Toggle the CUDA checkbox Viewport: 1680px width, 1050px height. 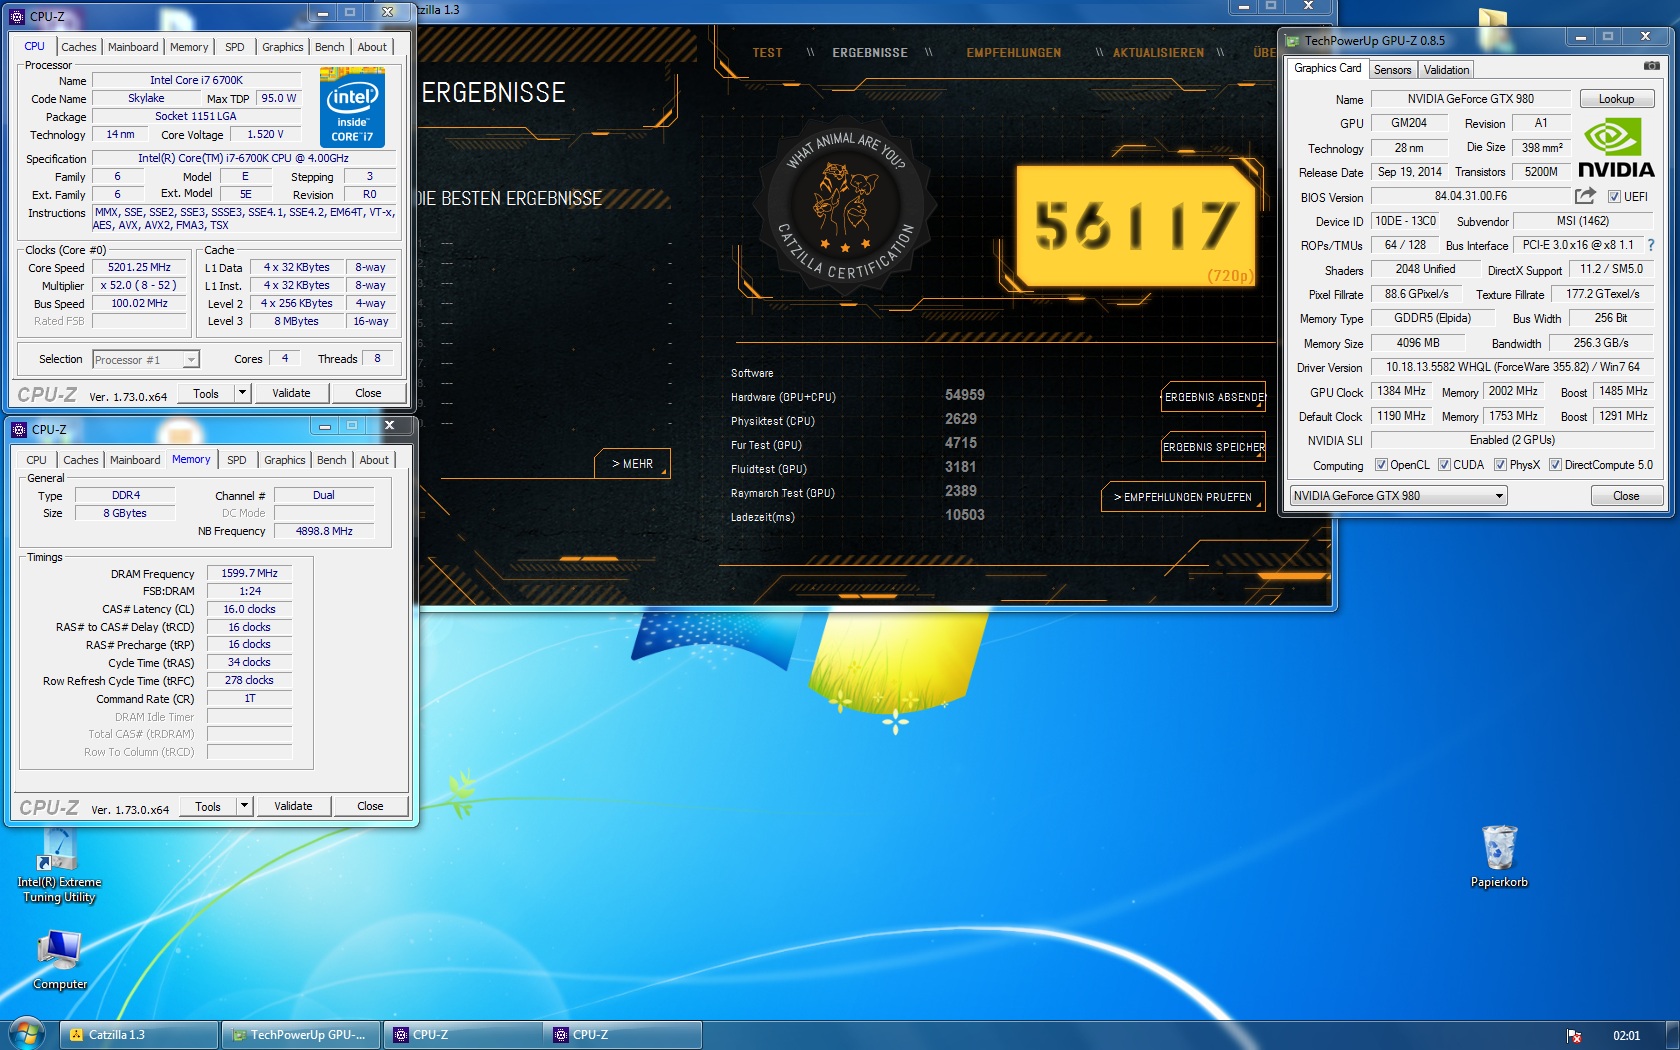click(1444, 465)
